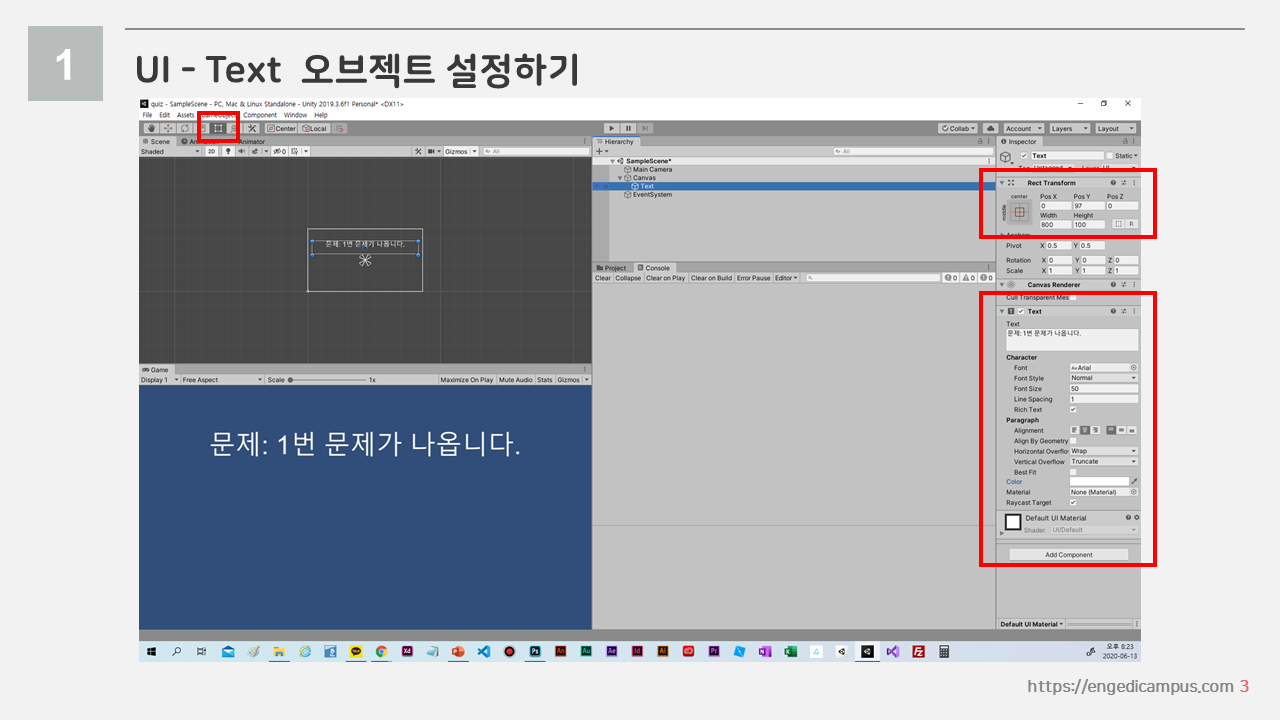The height and width of the screenshot is (720, 1280).
Task: Toggle the Raycast Target checkbox
Action: (1073, 503)
